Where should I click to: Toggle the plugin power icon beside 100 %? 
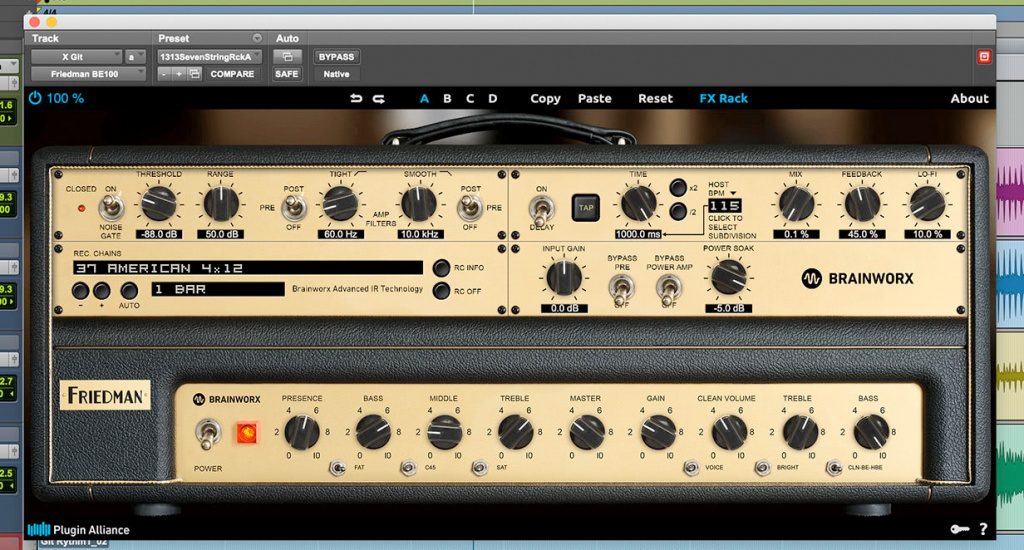tap(35, 98)
